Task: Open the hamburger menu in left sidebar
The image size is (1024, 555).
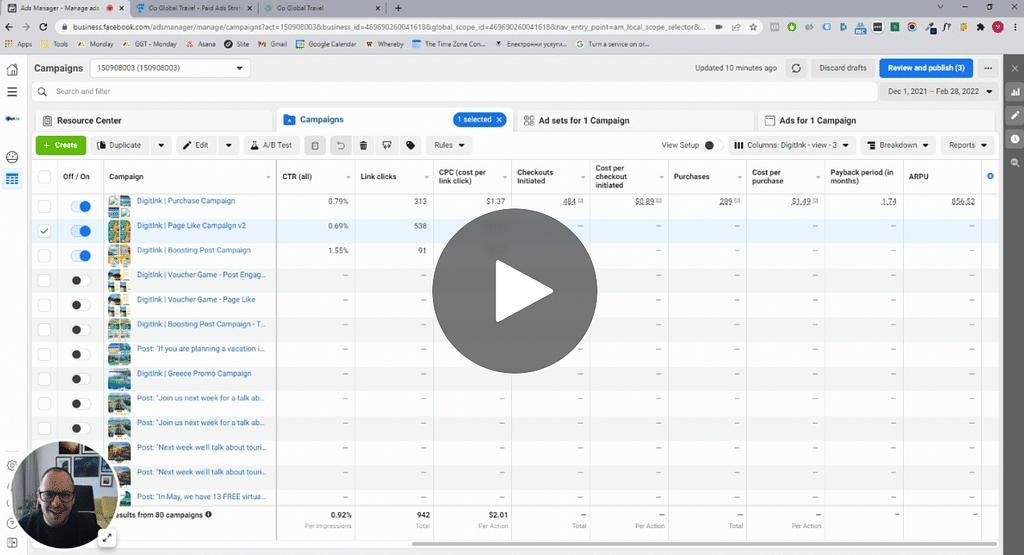Action: point(12,92)
